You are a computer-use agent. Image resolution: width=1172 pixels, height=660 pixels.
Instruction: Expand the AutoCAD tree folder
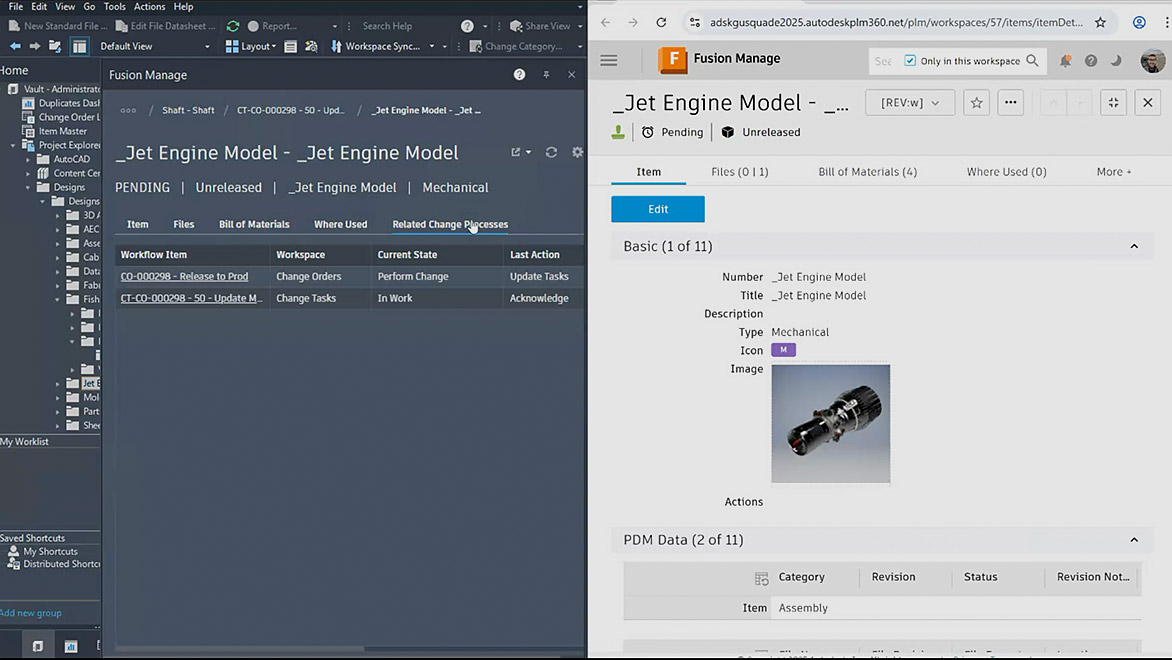tap(28, 159)
